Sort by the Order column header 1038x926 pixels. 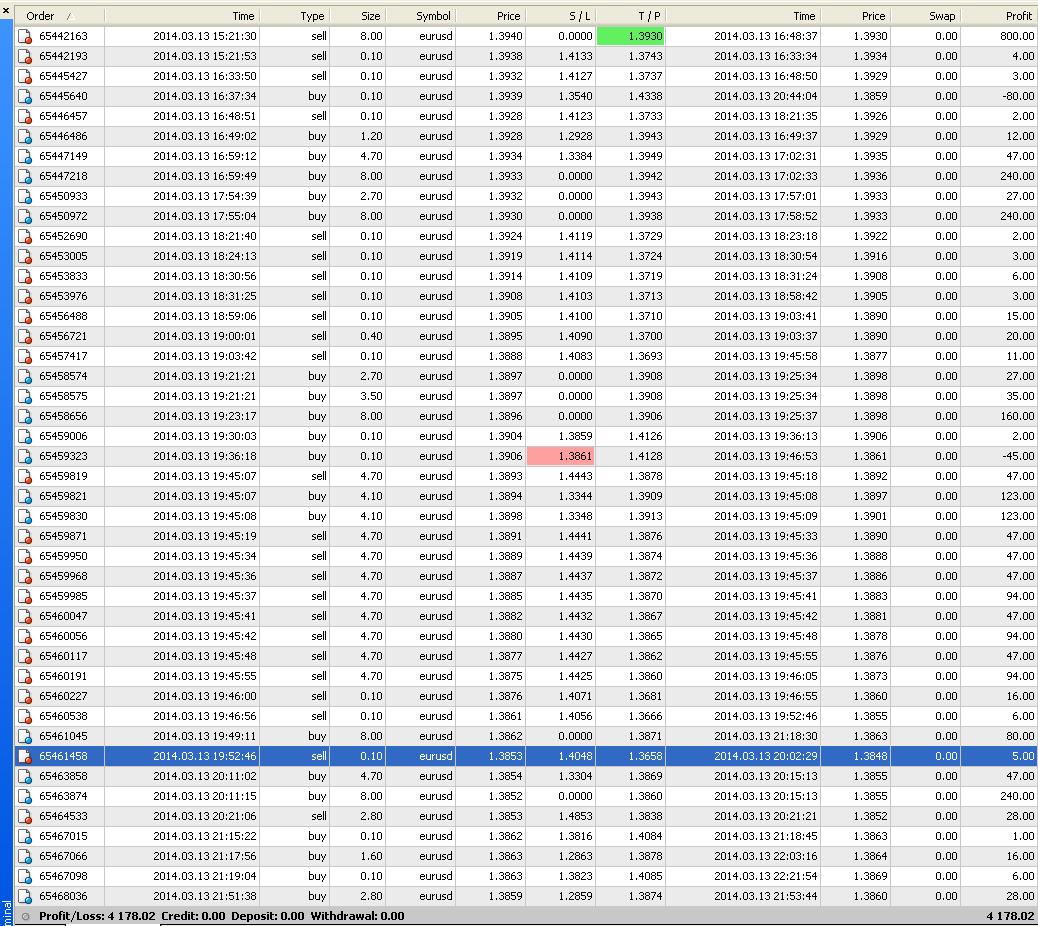tap(59, 16)
